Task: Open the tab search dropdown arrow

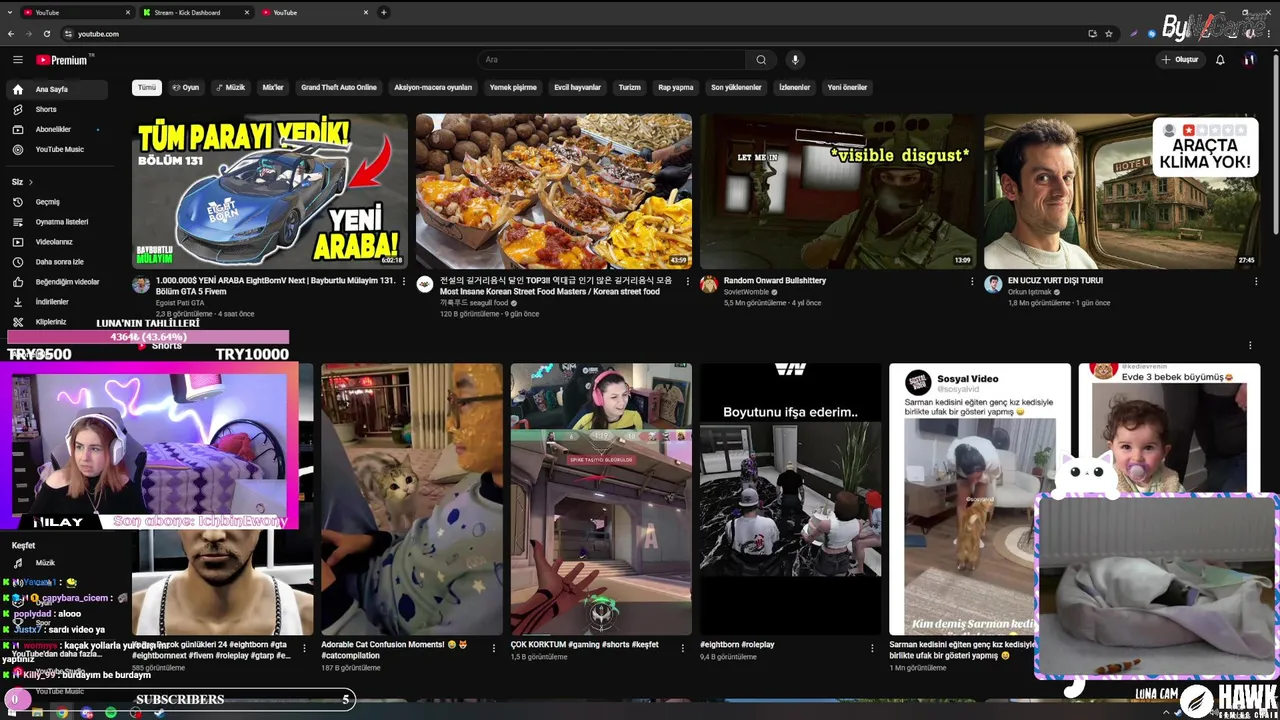Action: coord(11,12)
